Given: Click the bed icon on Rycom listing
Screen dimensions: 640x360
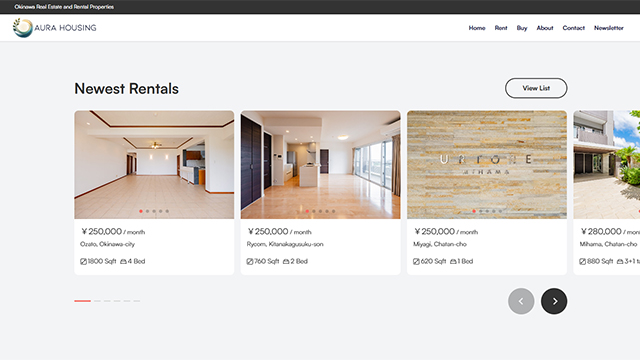Looking at the screenshot, I should click(286, 261).
